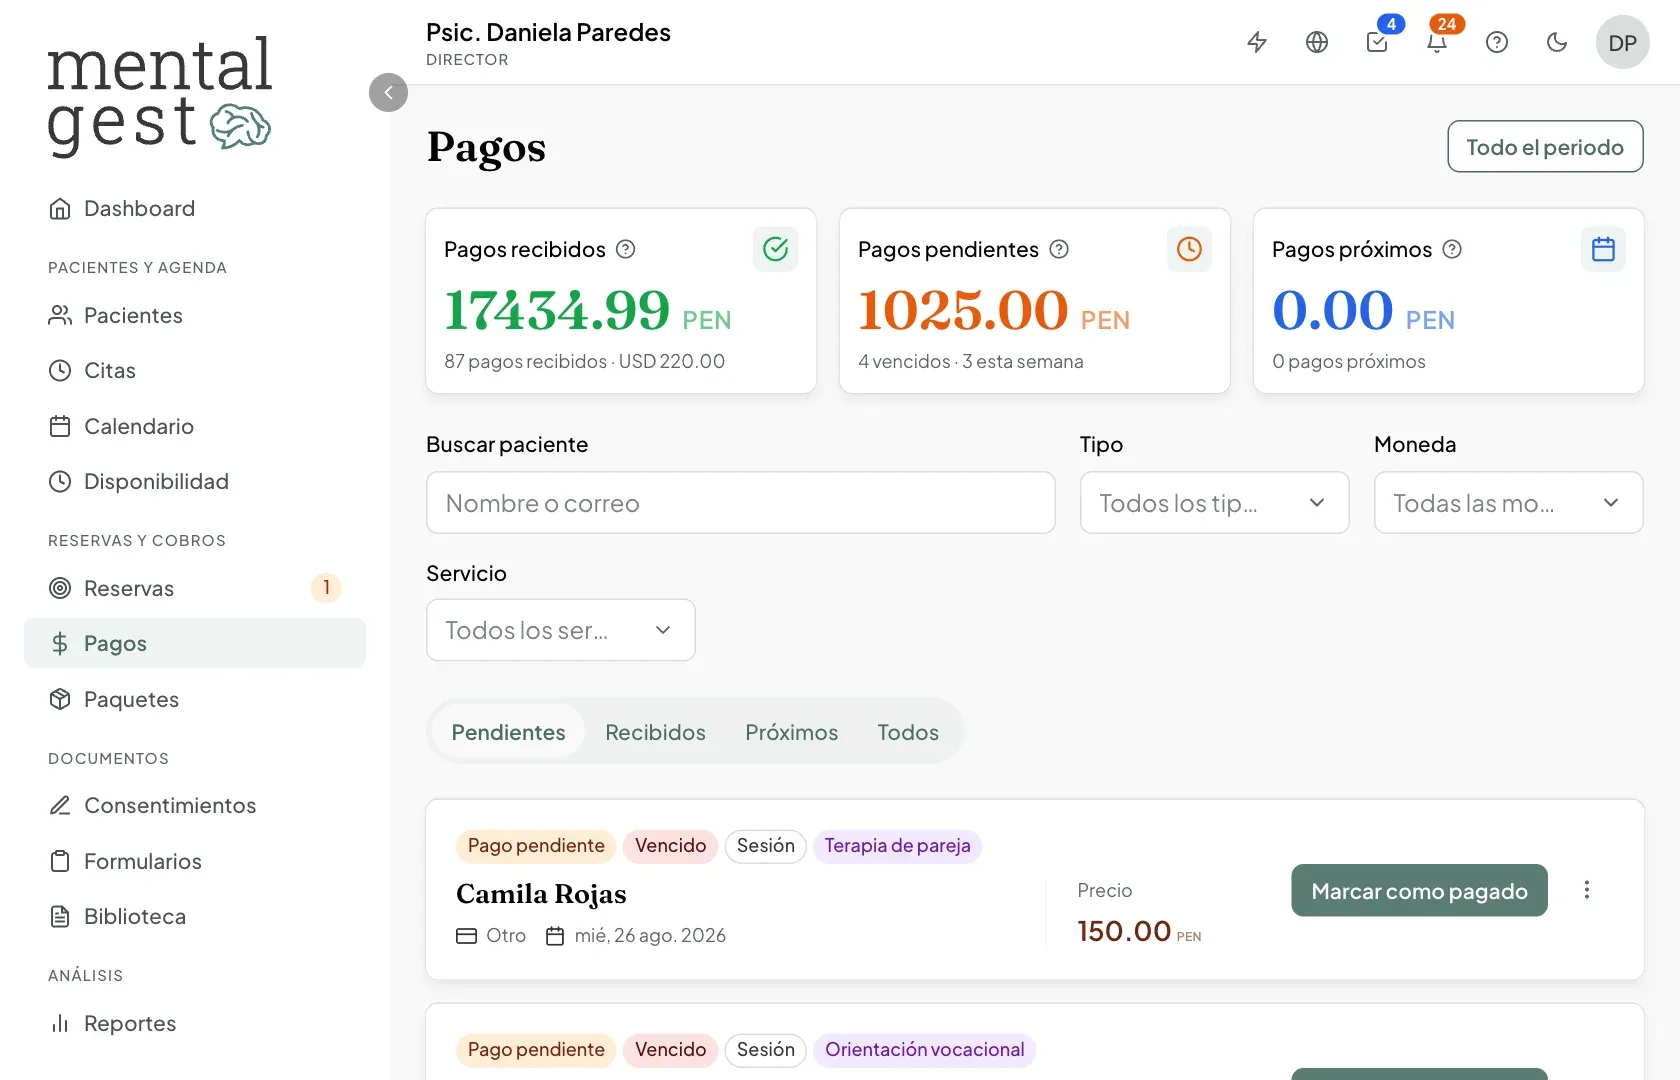
Task: Toggle dark mode with the moon icon
Action: (1557, 42)
